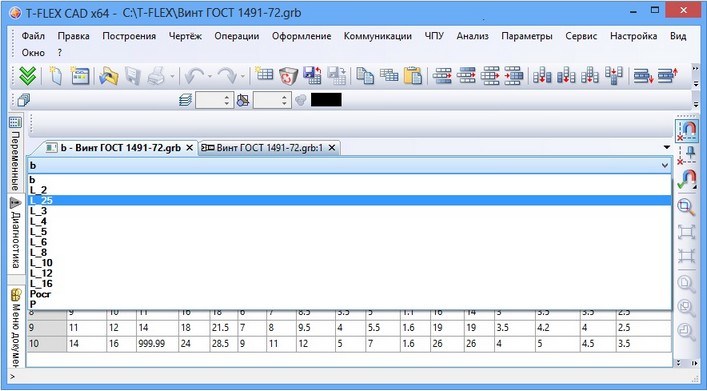Open a file with the folder icon

[109, 76]
